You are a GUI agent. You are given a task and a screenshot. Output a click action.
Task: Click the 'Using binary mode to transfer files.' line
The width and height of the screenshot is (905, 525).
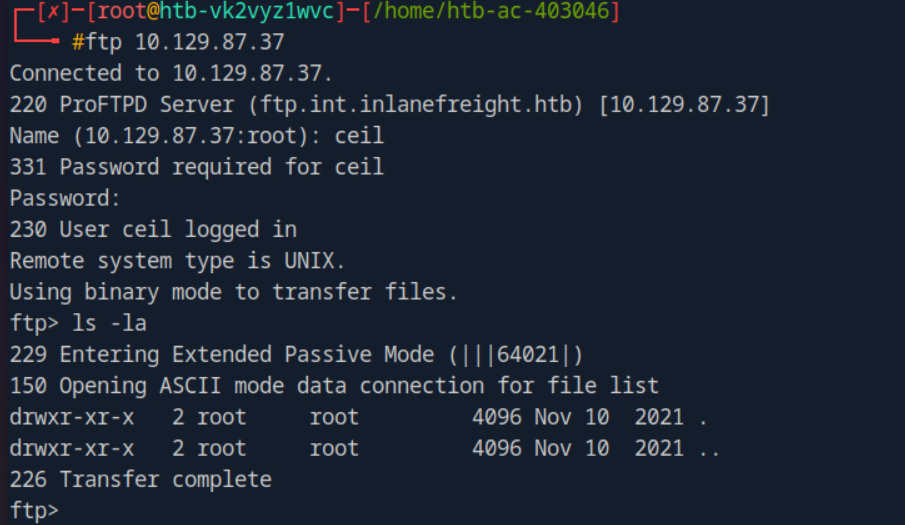[x=234, y=292]
